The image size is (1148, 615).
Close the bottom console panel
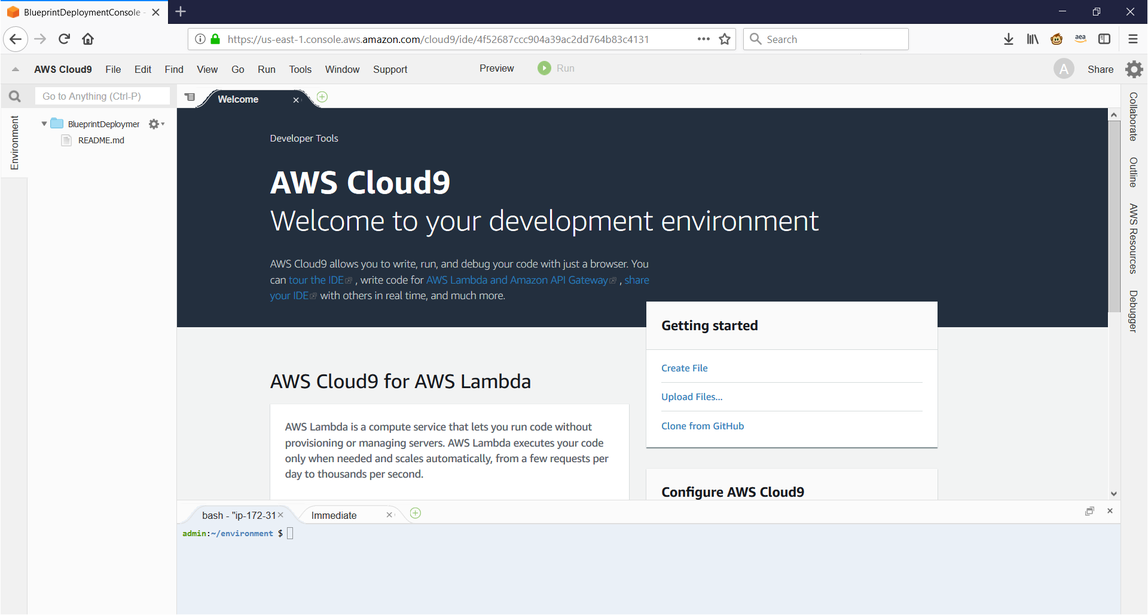[x=1110, y=511]
